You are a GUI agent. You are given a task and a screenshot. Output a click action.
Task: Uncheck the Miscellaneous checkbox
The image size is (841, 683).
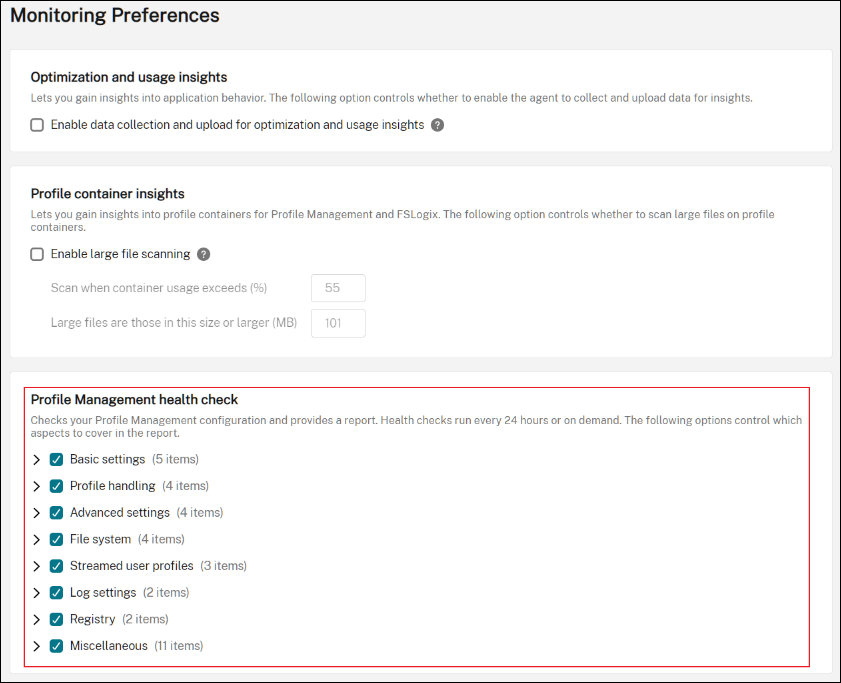click(x=56, y=646)
